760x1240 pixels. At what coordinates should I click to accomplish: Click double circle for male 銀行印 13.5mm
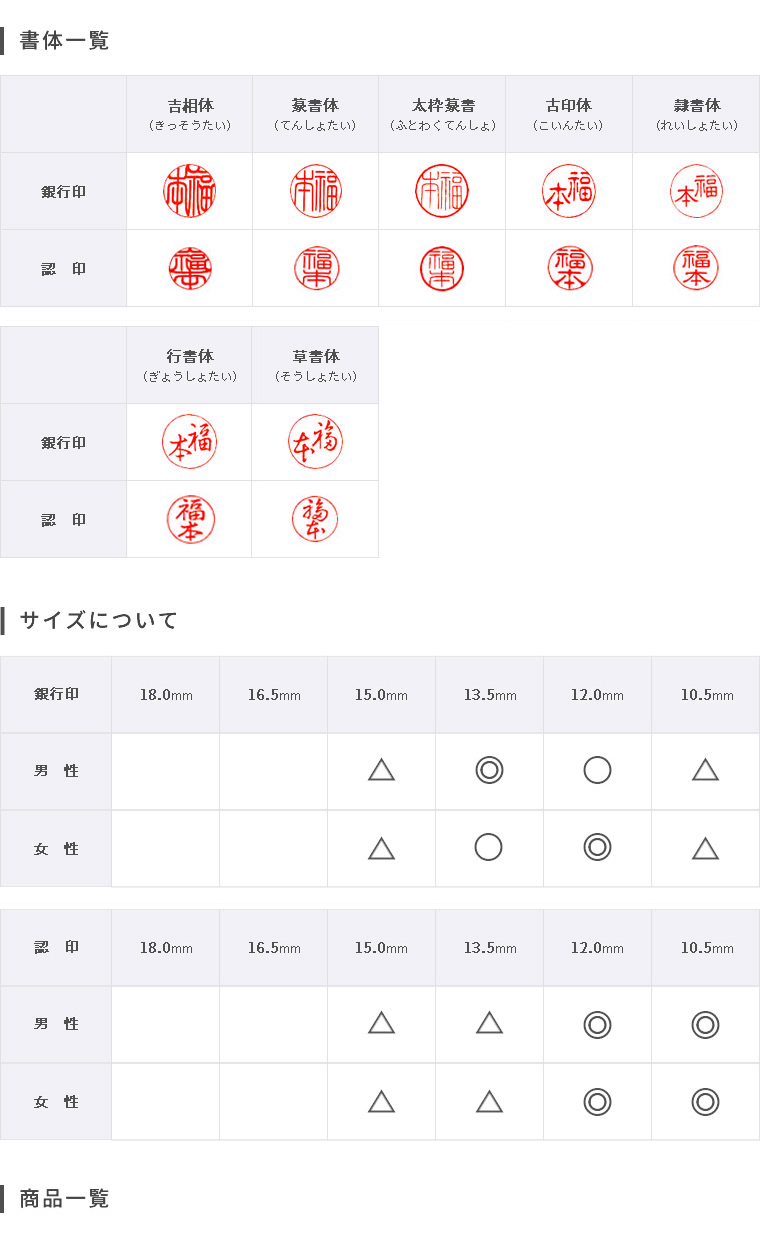pos(489,770)
